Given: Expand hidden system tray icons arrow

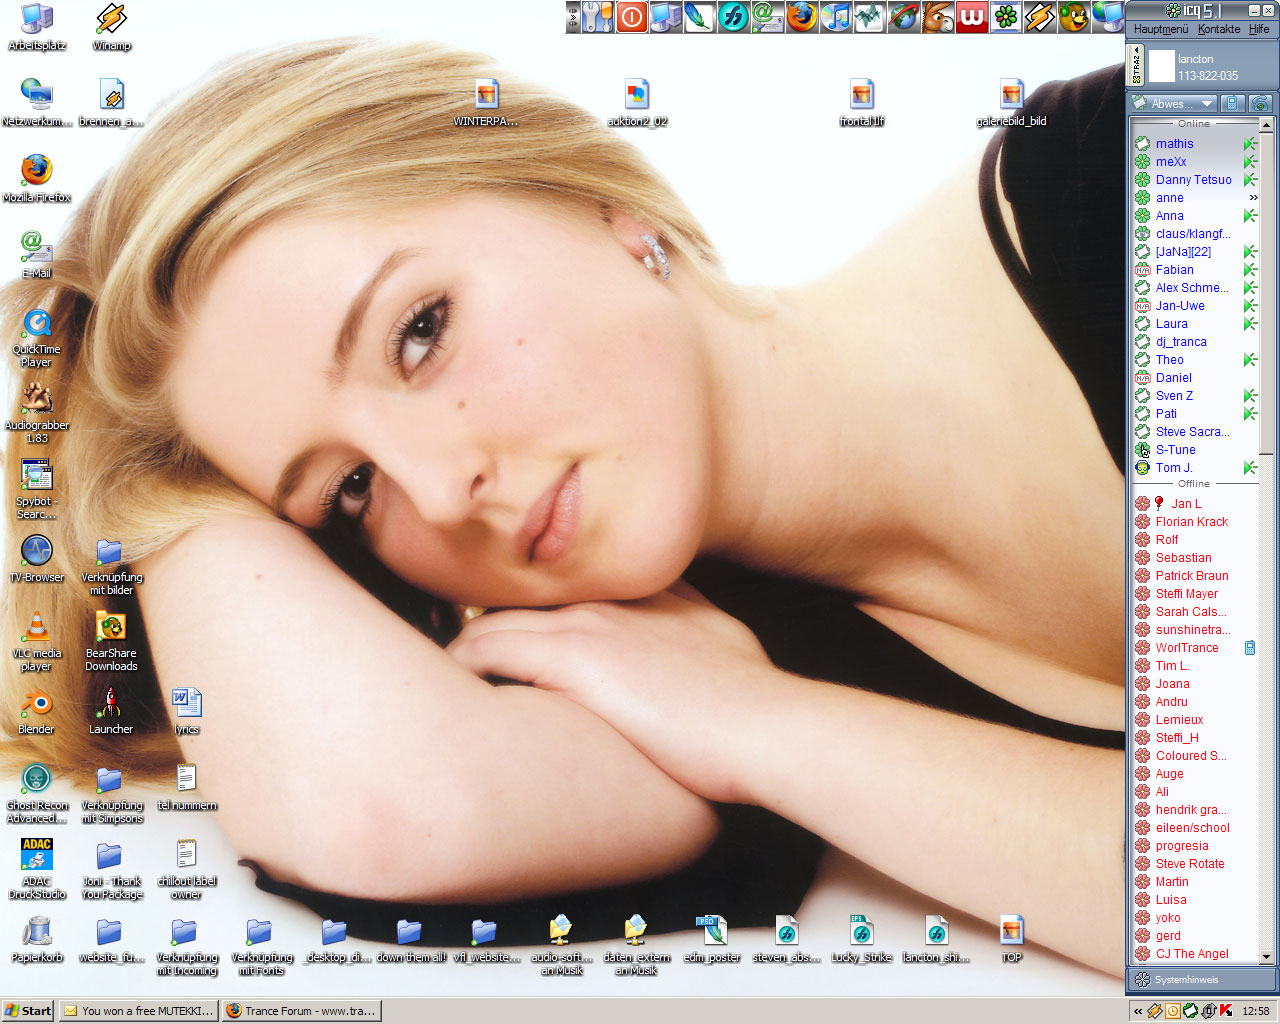Looking at the screenshot, I should click(x=1138, y=1011).
